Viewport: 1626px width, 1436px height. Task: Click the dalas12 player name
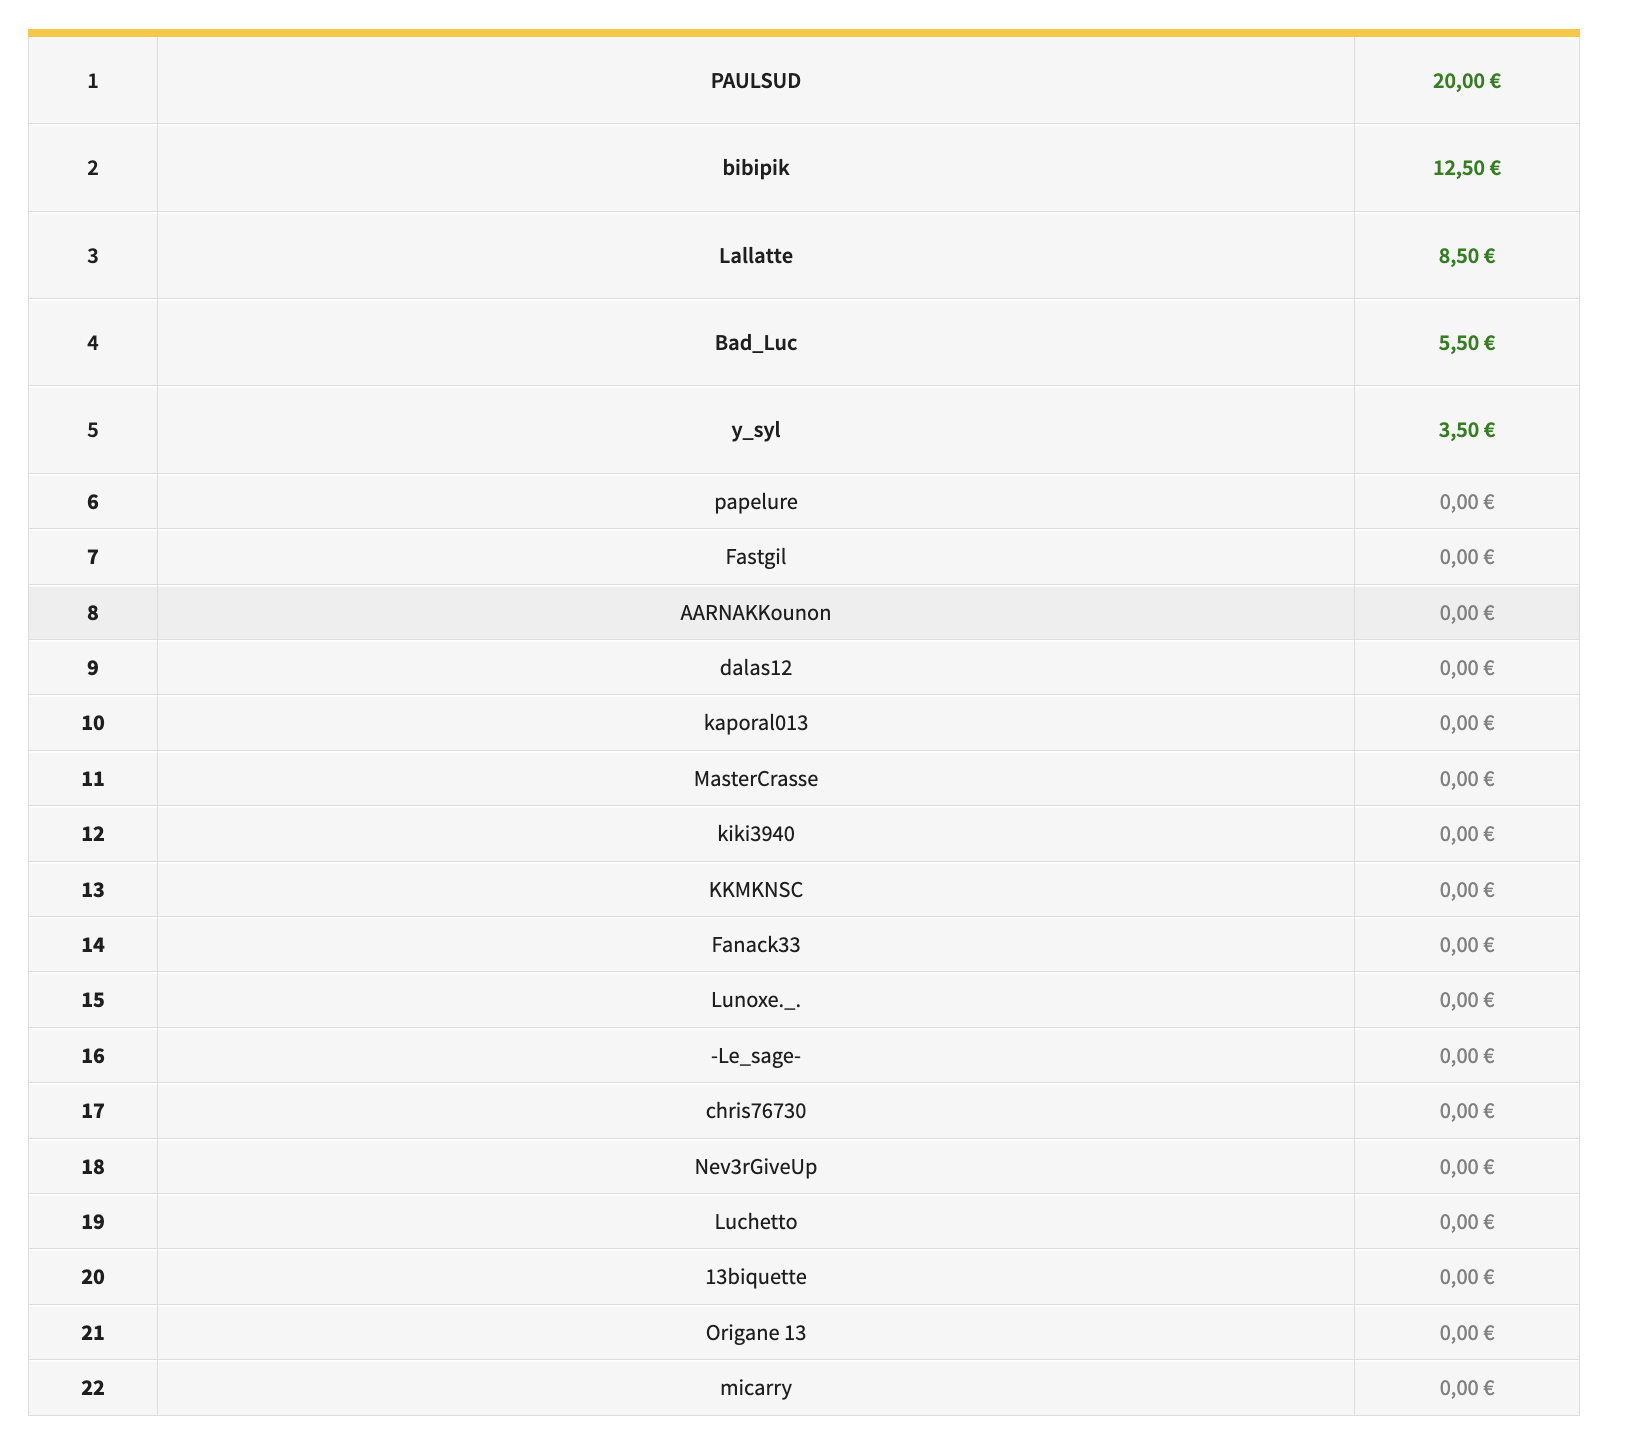click(x=756, y=668)
